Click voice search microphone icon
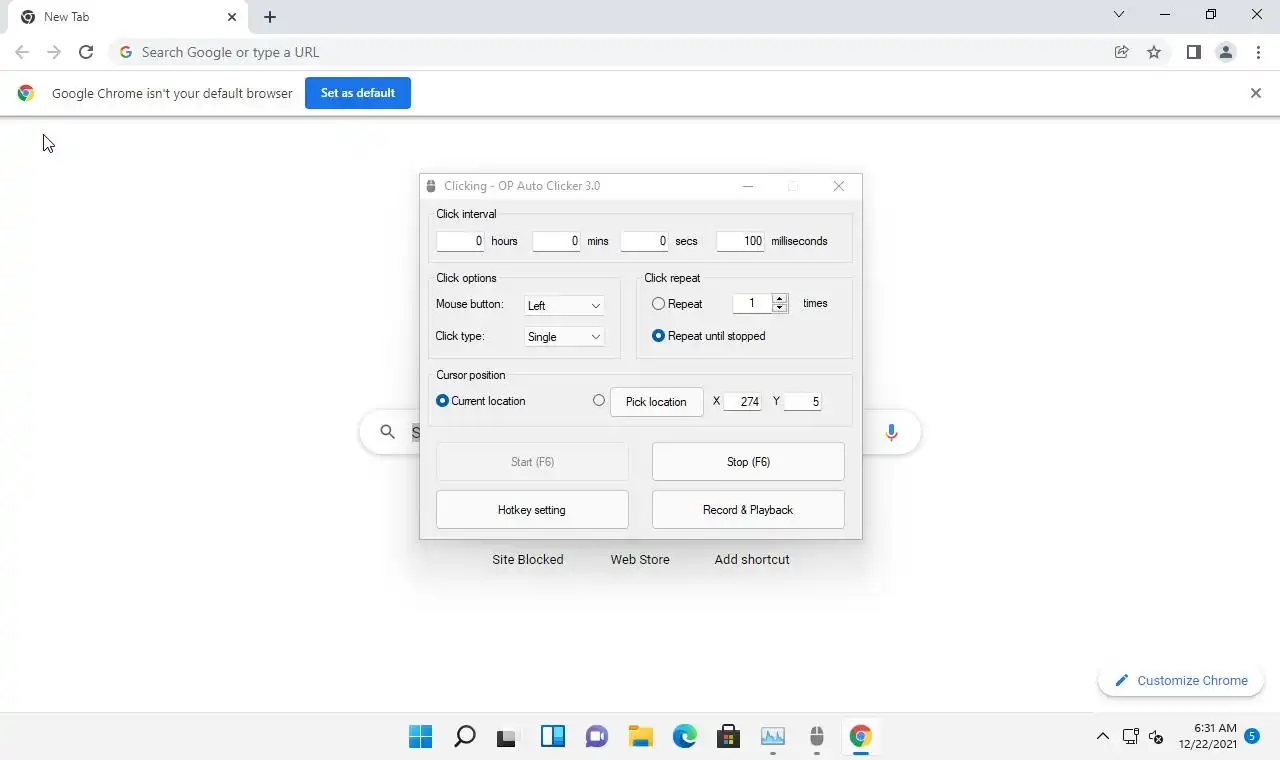The height and width of the screenshot is (760, 1280). pos(891,432)
